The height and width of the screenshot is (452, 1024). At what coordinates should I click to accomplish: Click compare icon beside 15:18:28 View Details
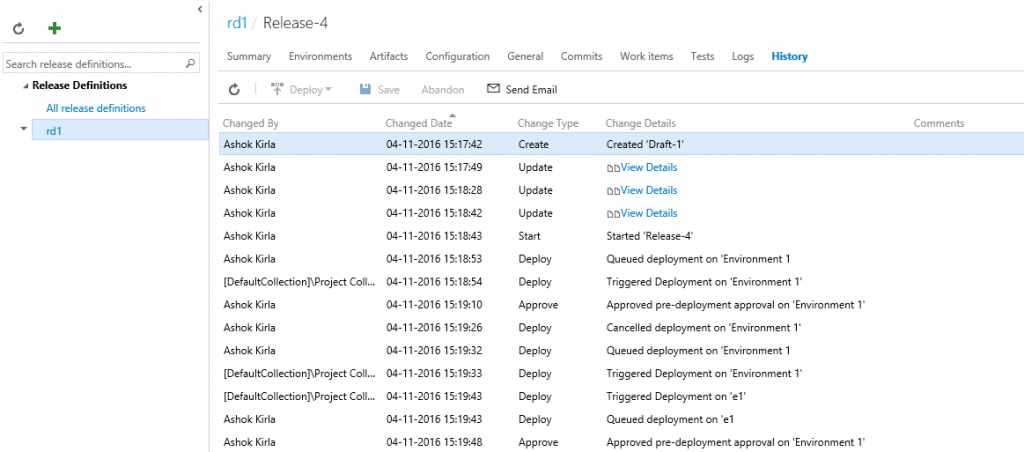[x=613, y=191]
